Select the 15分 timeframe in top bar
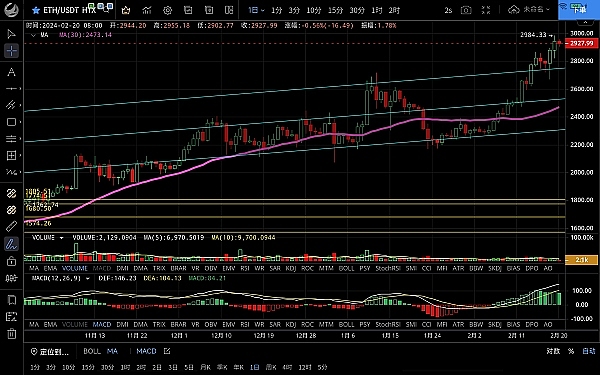Screen dimensions: 600x375 pyautogui.click(x=335, y=10)
